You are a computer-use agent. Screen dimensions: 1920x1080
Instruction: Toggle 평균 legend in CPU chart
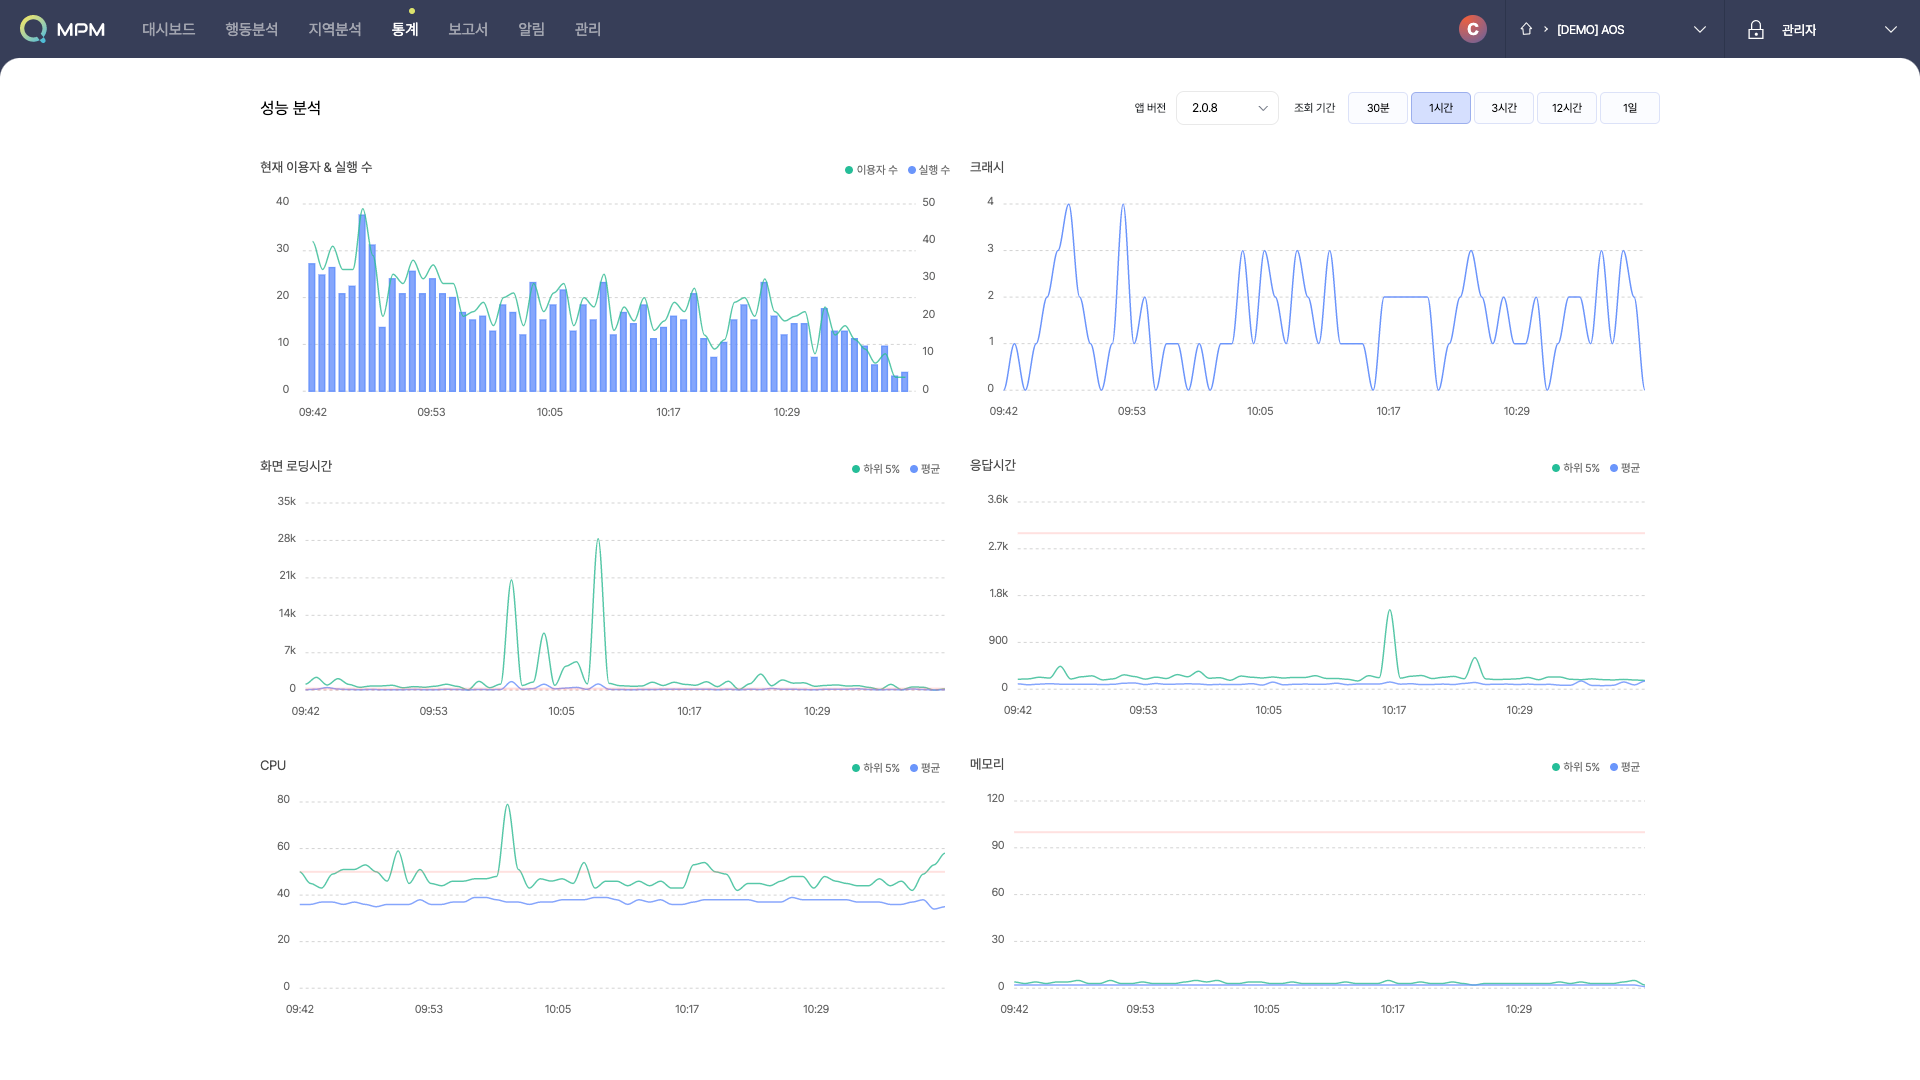coord(914,768)
